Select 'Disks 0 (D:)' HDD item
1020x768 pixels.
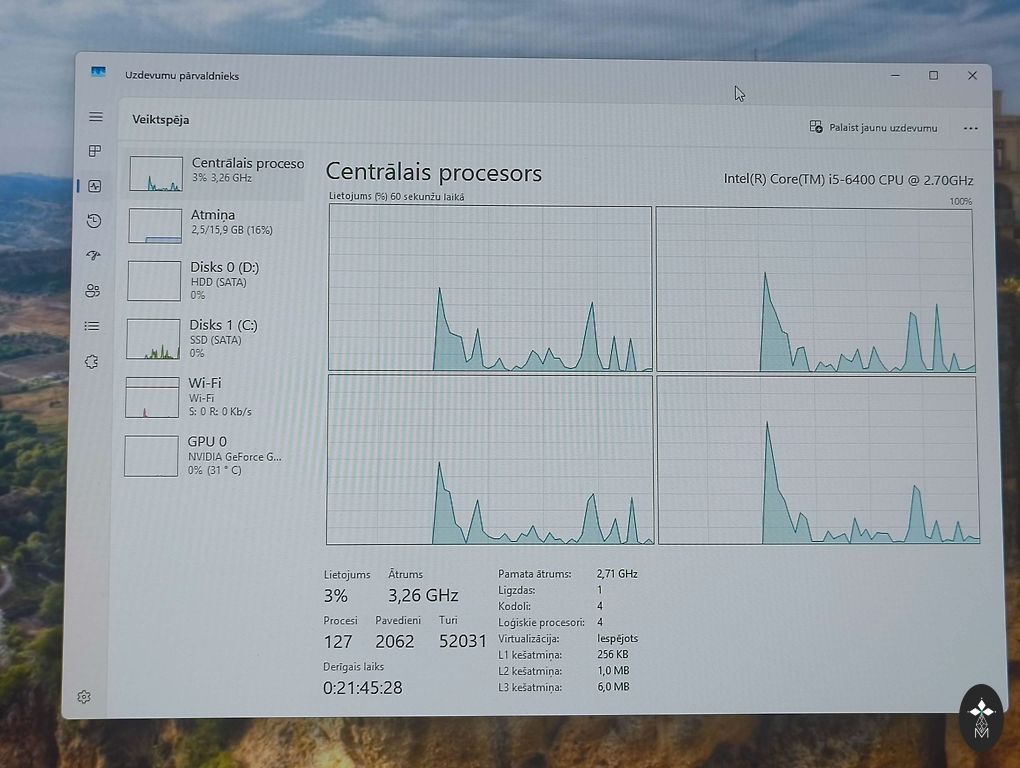pos(214,280)
